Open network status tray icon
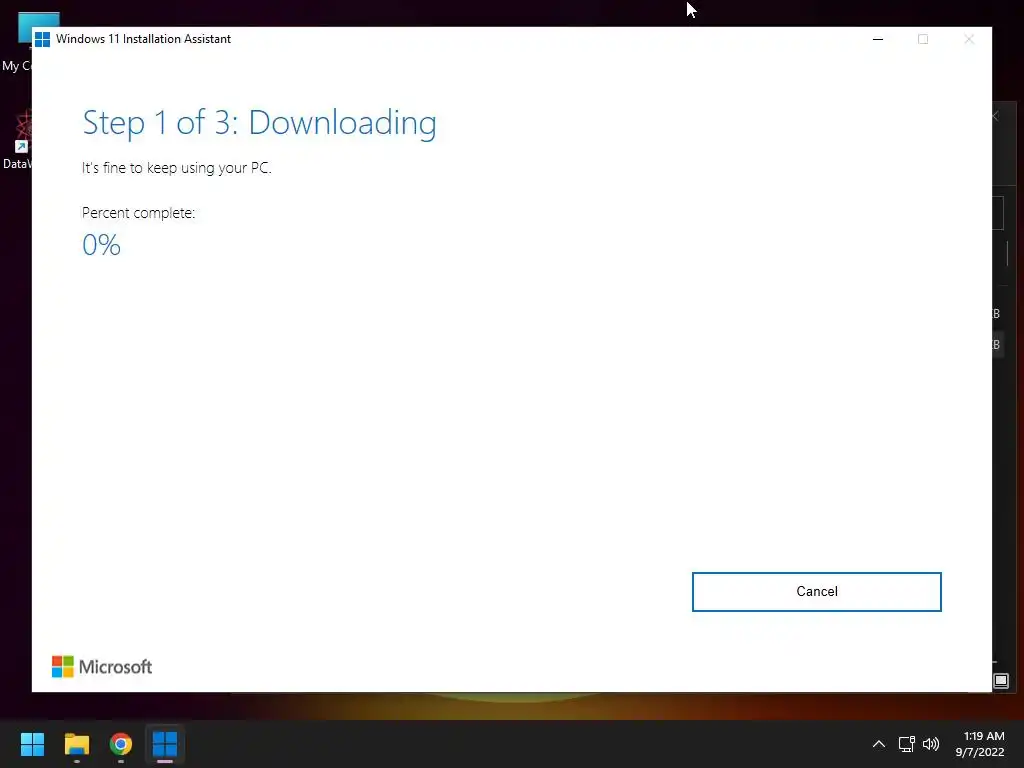This screenshot has height=768, width=1024. point(906,744)
